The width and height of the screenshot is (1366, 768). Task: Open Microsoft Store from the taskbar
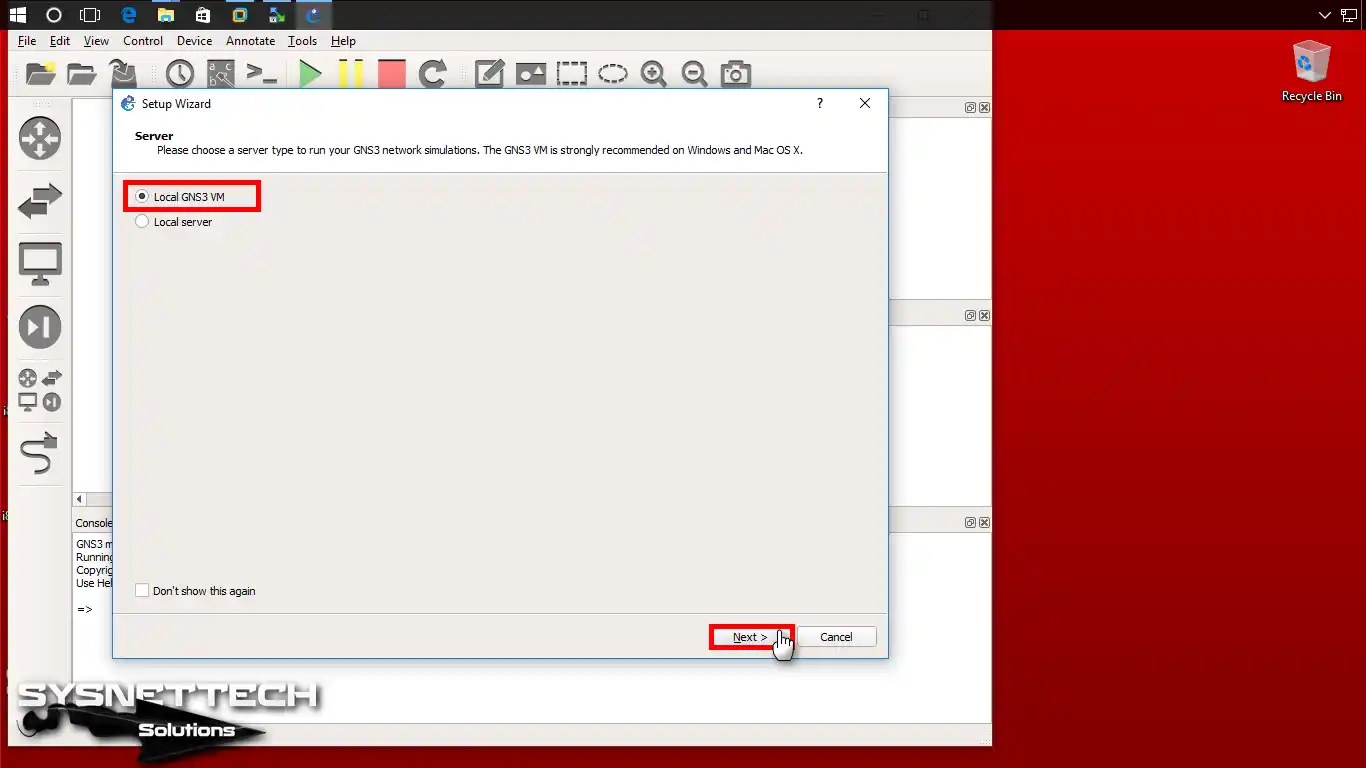tap(203, 15)
